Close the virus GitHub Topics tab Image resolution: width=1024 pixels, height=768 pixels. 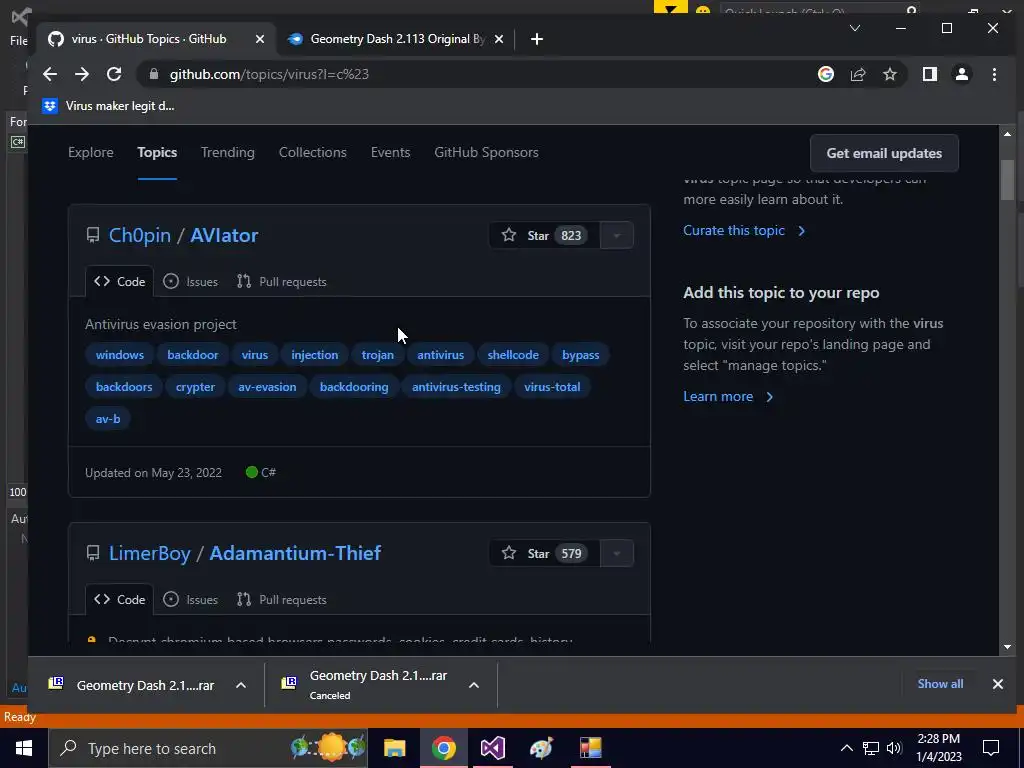click(x=260, y=39)
